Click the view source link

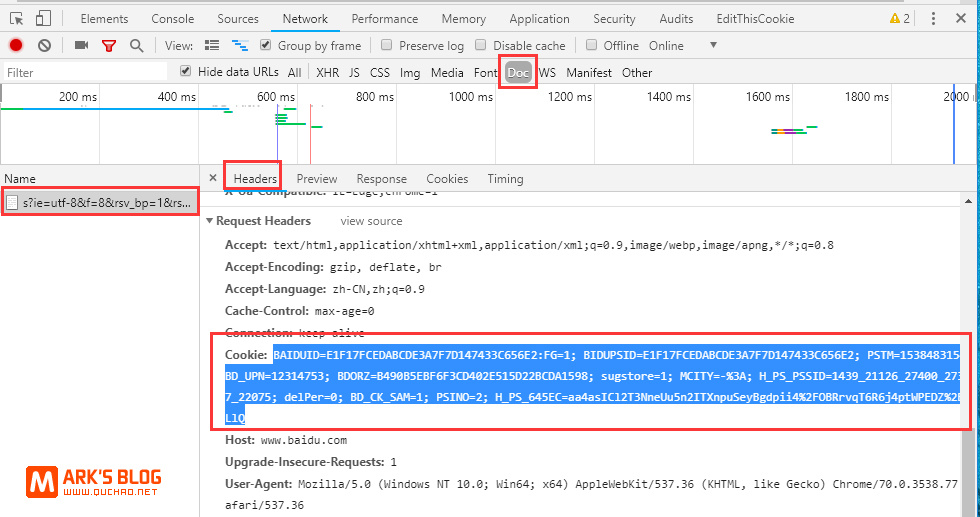pyautogui.click(x=371, y=221)
